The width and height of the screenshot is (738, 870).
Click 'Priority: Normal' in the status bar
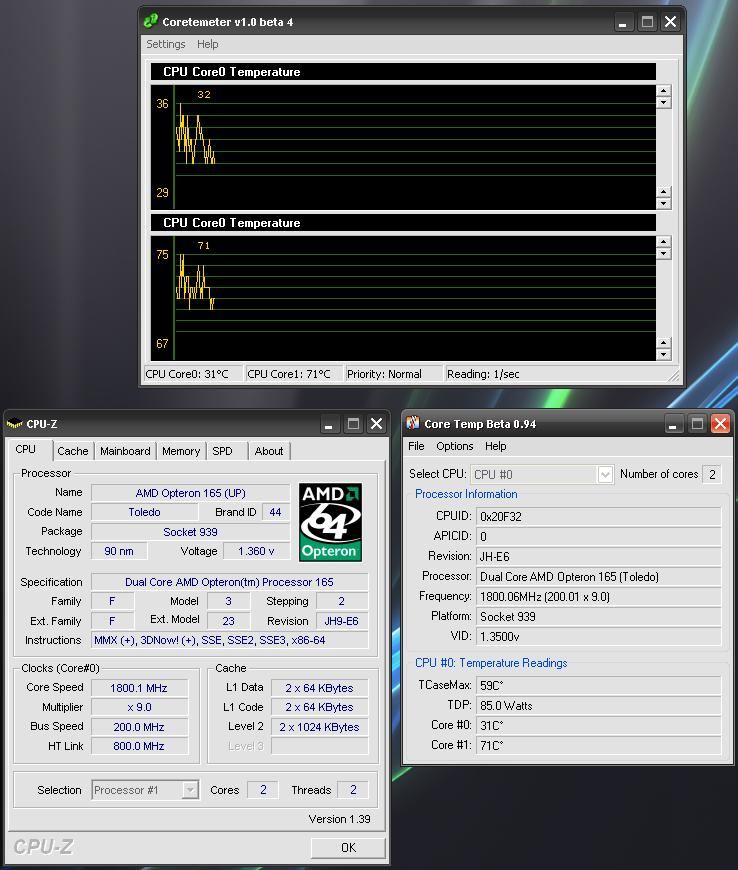click(x=393, y=374)
